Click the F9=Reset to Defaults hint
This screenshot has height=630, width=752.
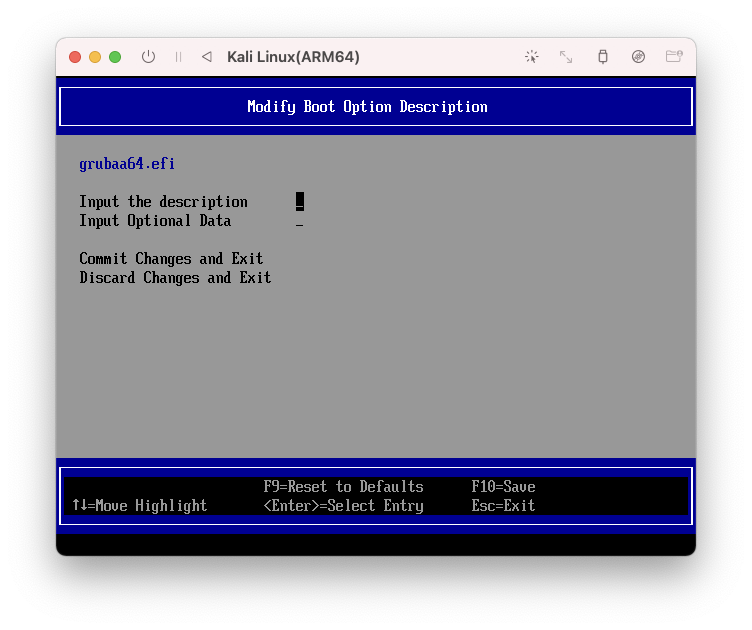(x=343, y=487)
